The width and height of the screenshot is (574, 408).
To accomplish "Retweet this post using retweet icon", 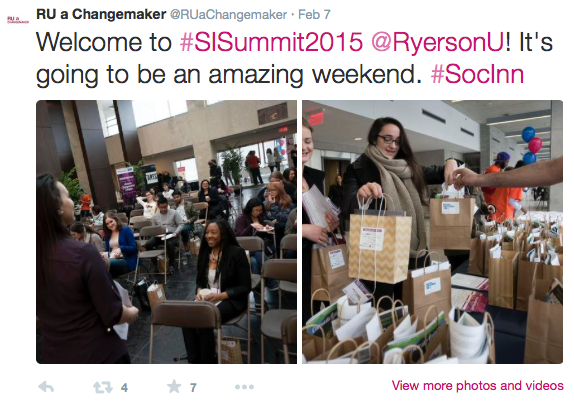I will pos(102,387).
